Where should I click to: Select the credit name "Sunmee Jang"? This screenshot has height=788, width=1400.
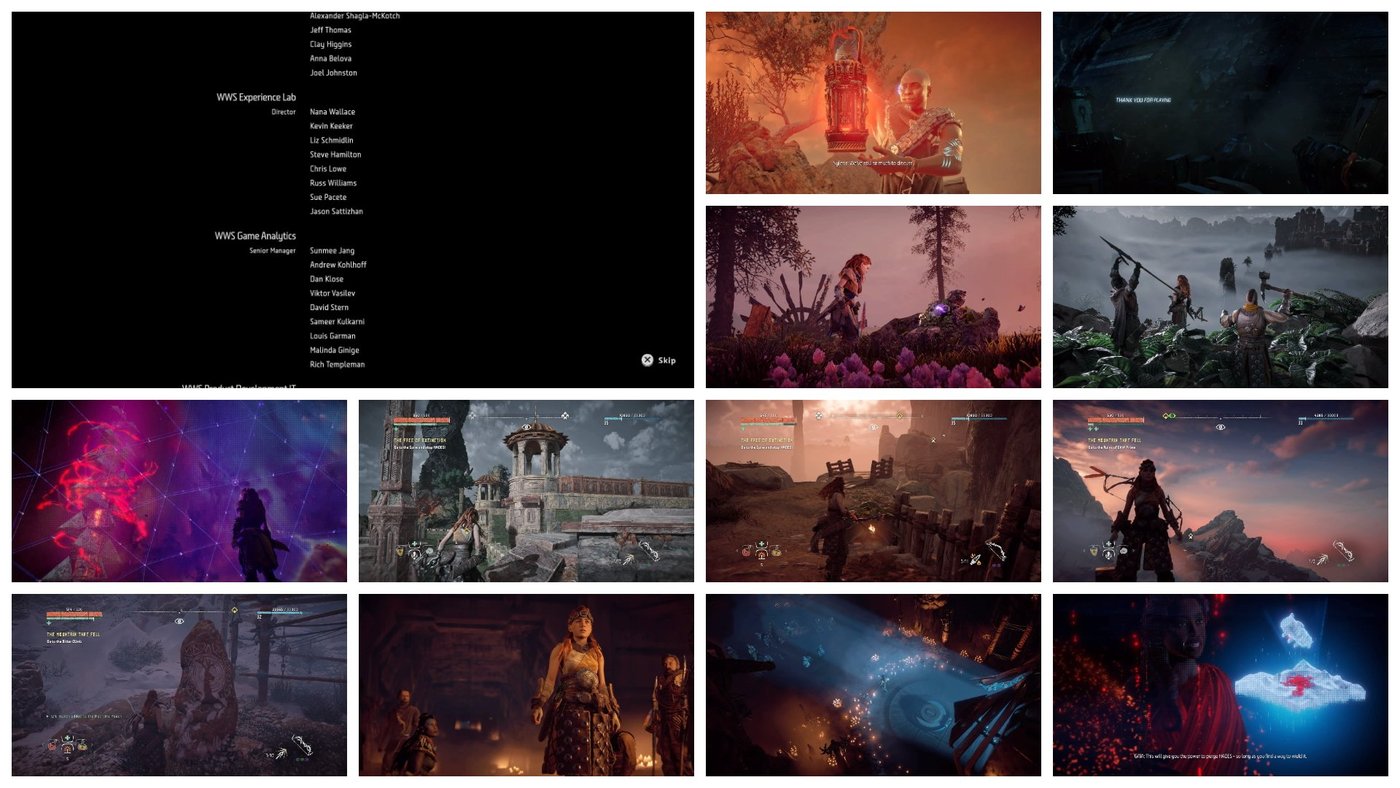(x=333, y=251)
